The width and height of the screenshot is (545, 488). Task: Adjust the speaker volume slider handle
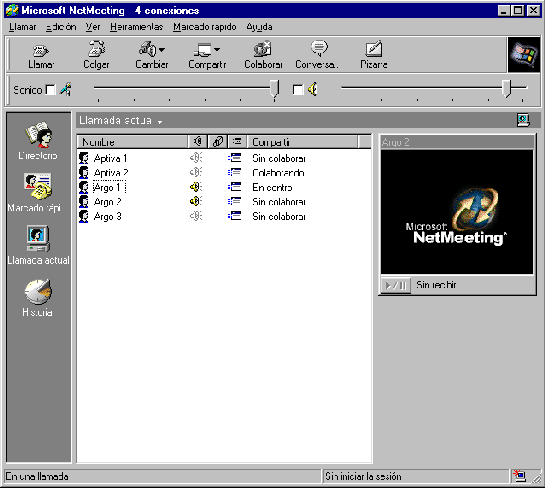tap(506, 88)
